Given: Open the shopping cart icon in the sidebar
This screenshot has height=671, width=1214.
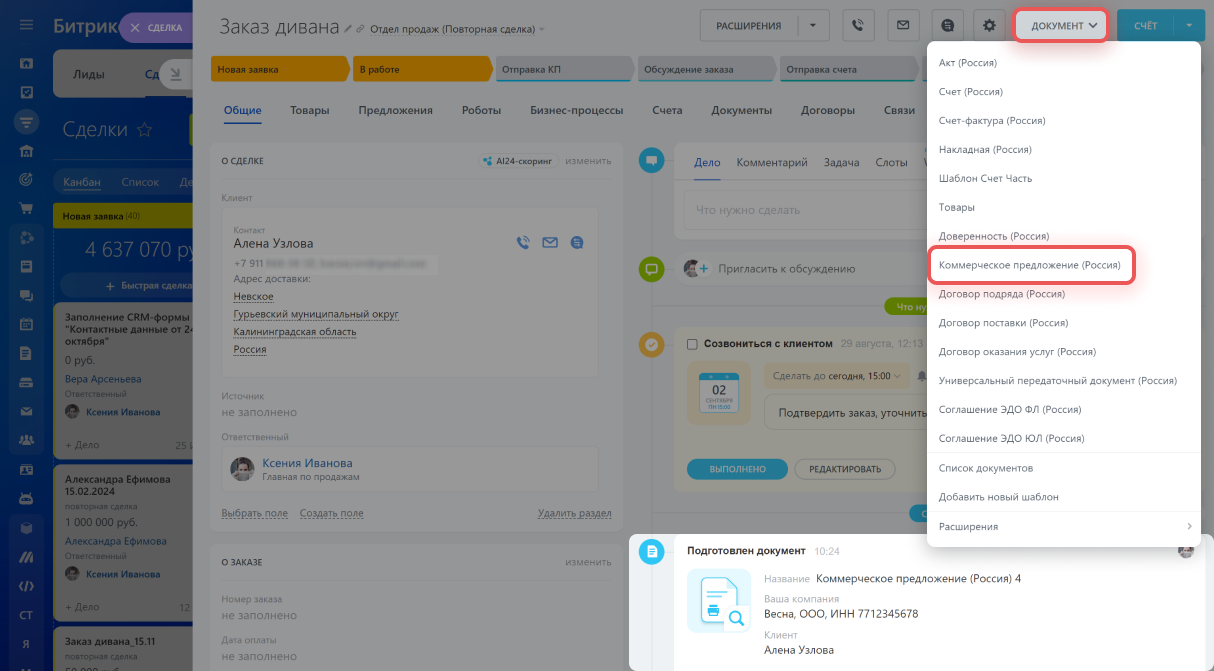Looking at the screenshot, I should tap(26, 209).
